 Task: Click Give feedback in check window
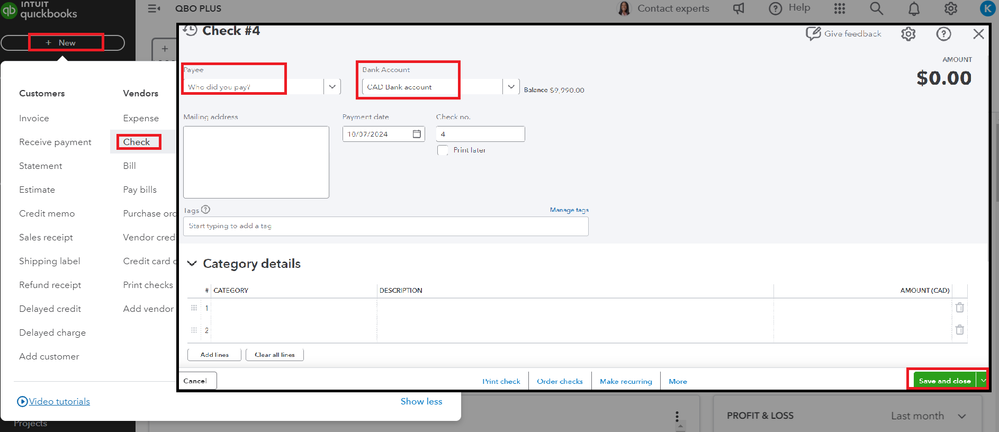tap(844, 34)
